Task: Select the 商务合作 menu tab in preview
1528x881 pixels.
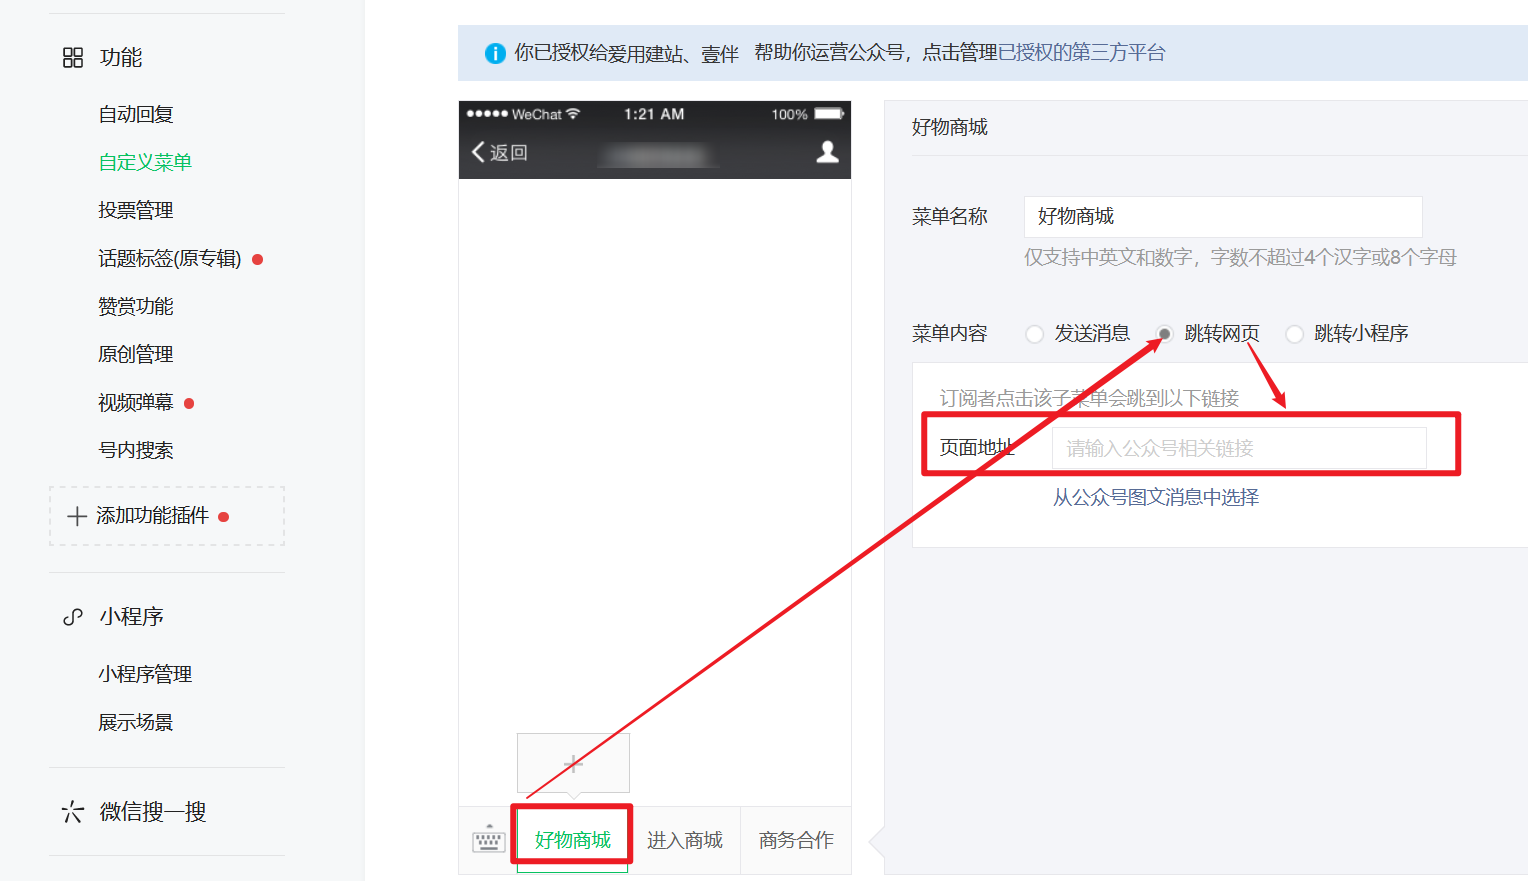Action: click(x=796, y=840)
